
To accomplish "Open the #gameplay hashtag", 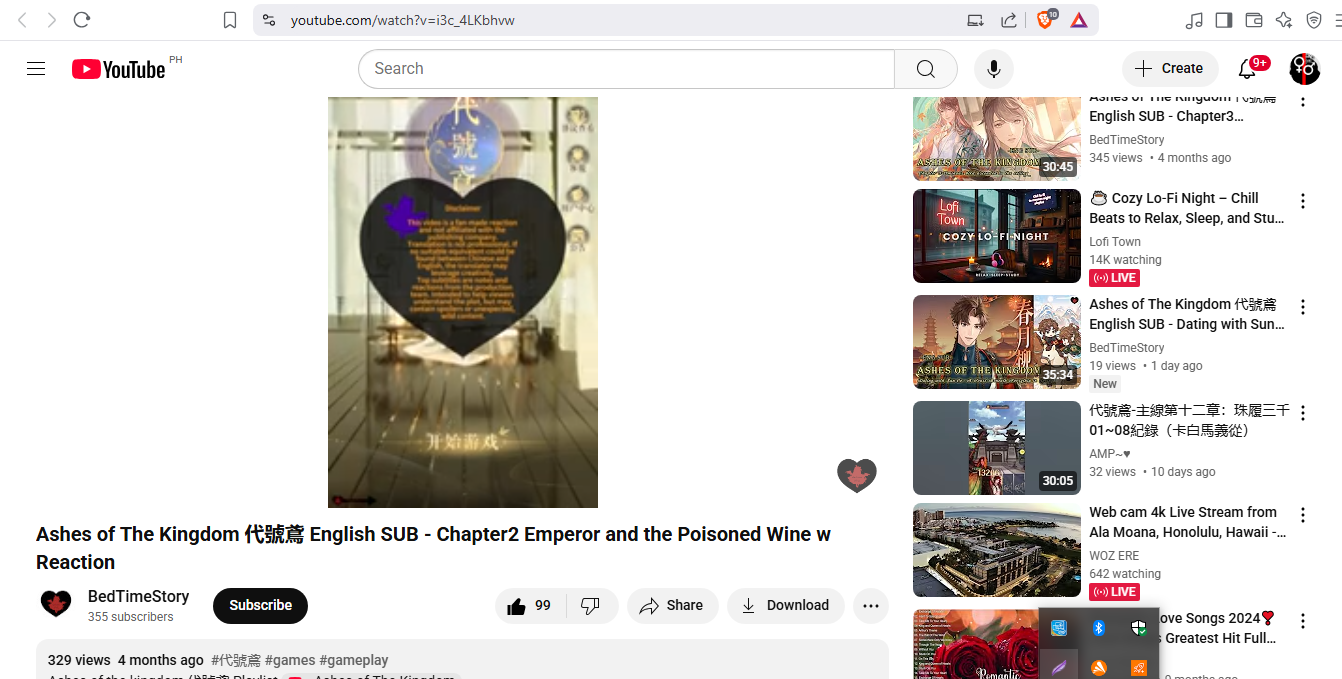I will [x=354, y=660].
